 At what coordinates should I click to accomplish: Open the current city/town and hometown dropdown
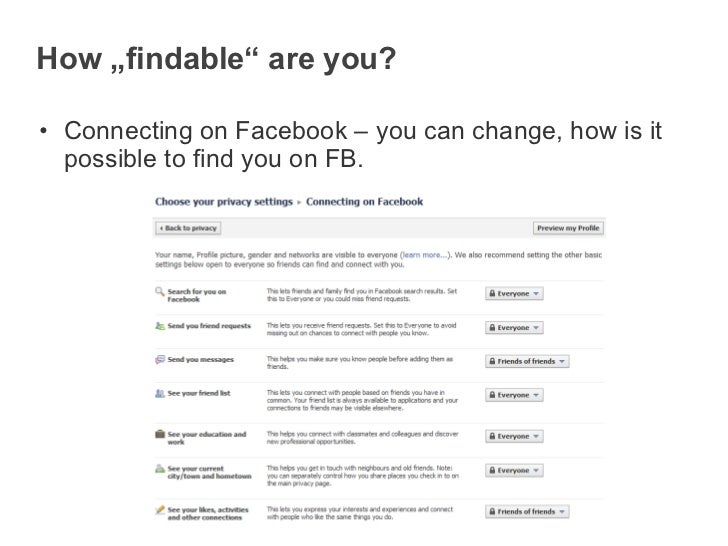tap(514, 470)
